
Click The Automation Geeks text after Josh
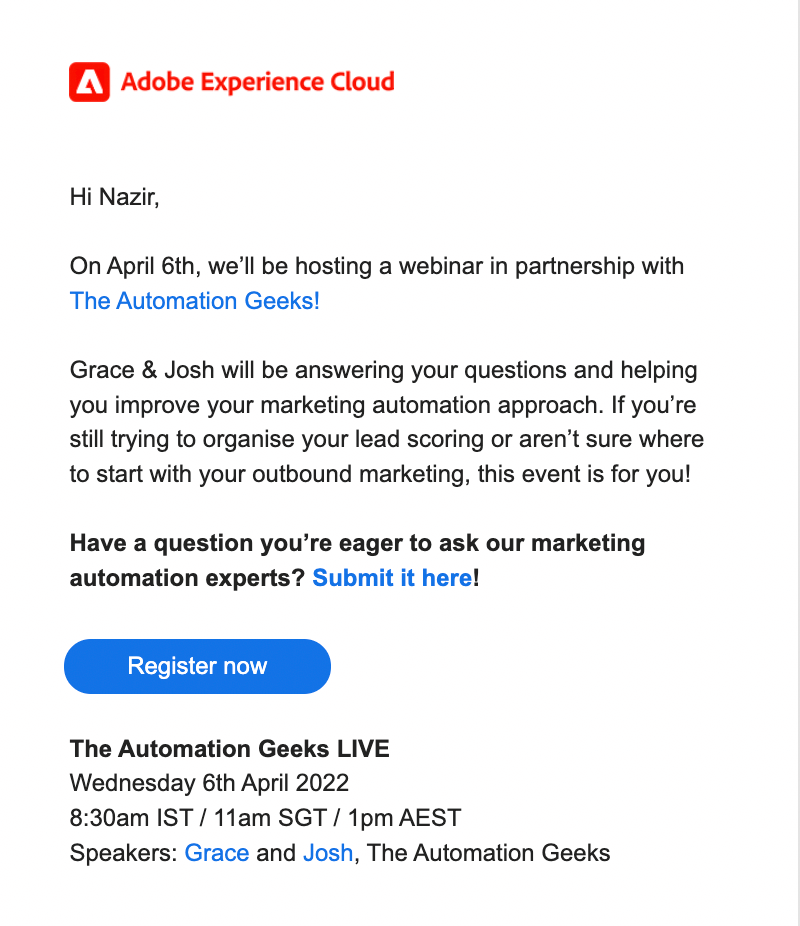[488, 853]
